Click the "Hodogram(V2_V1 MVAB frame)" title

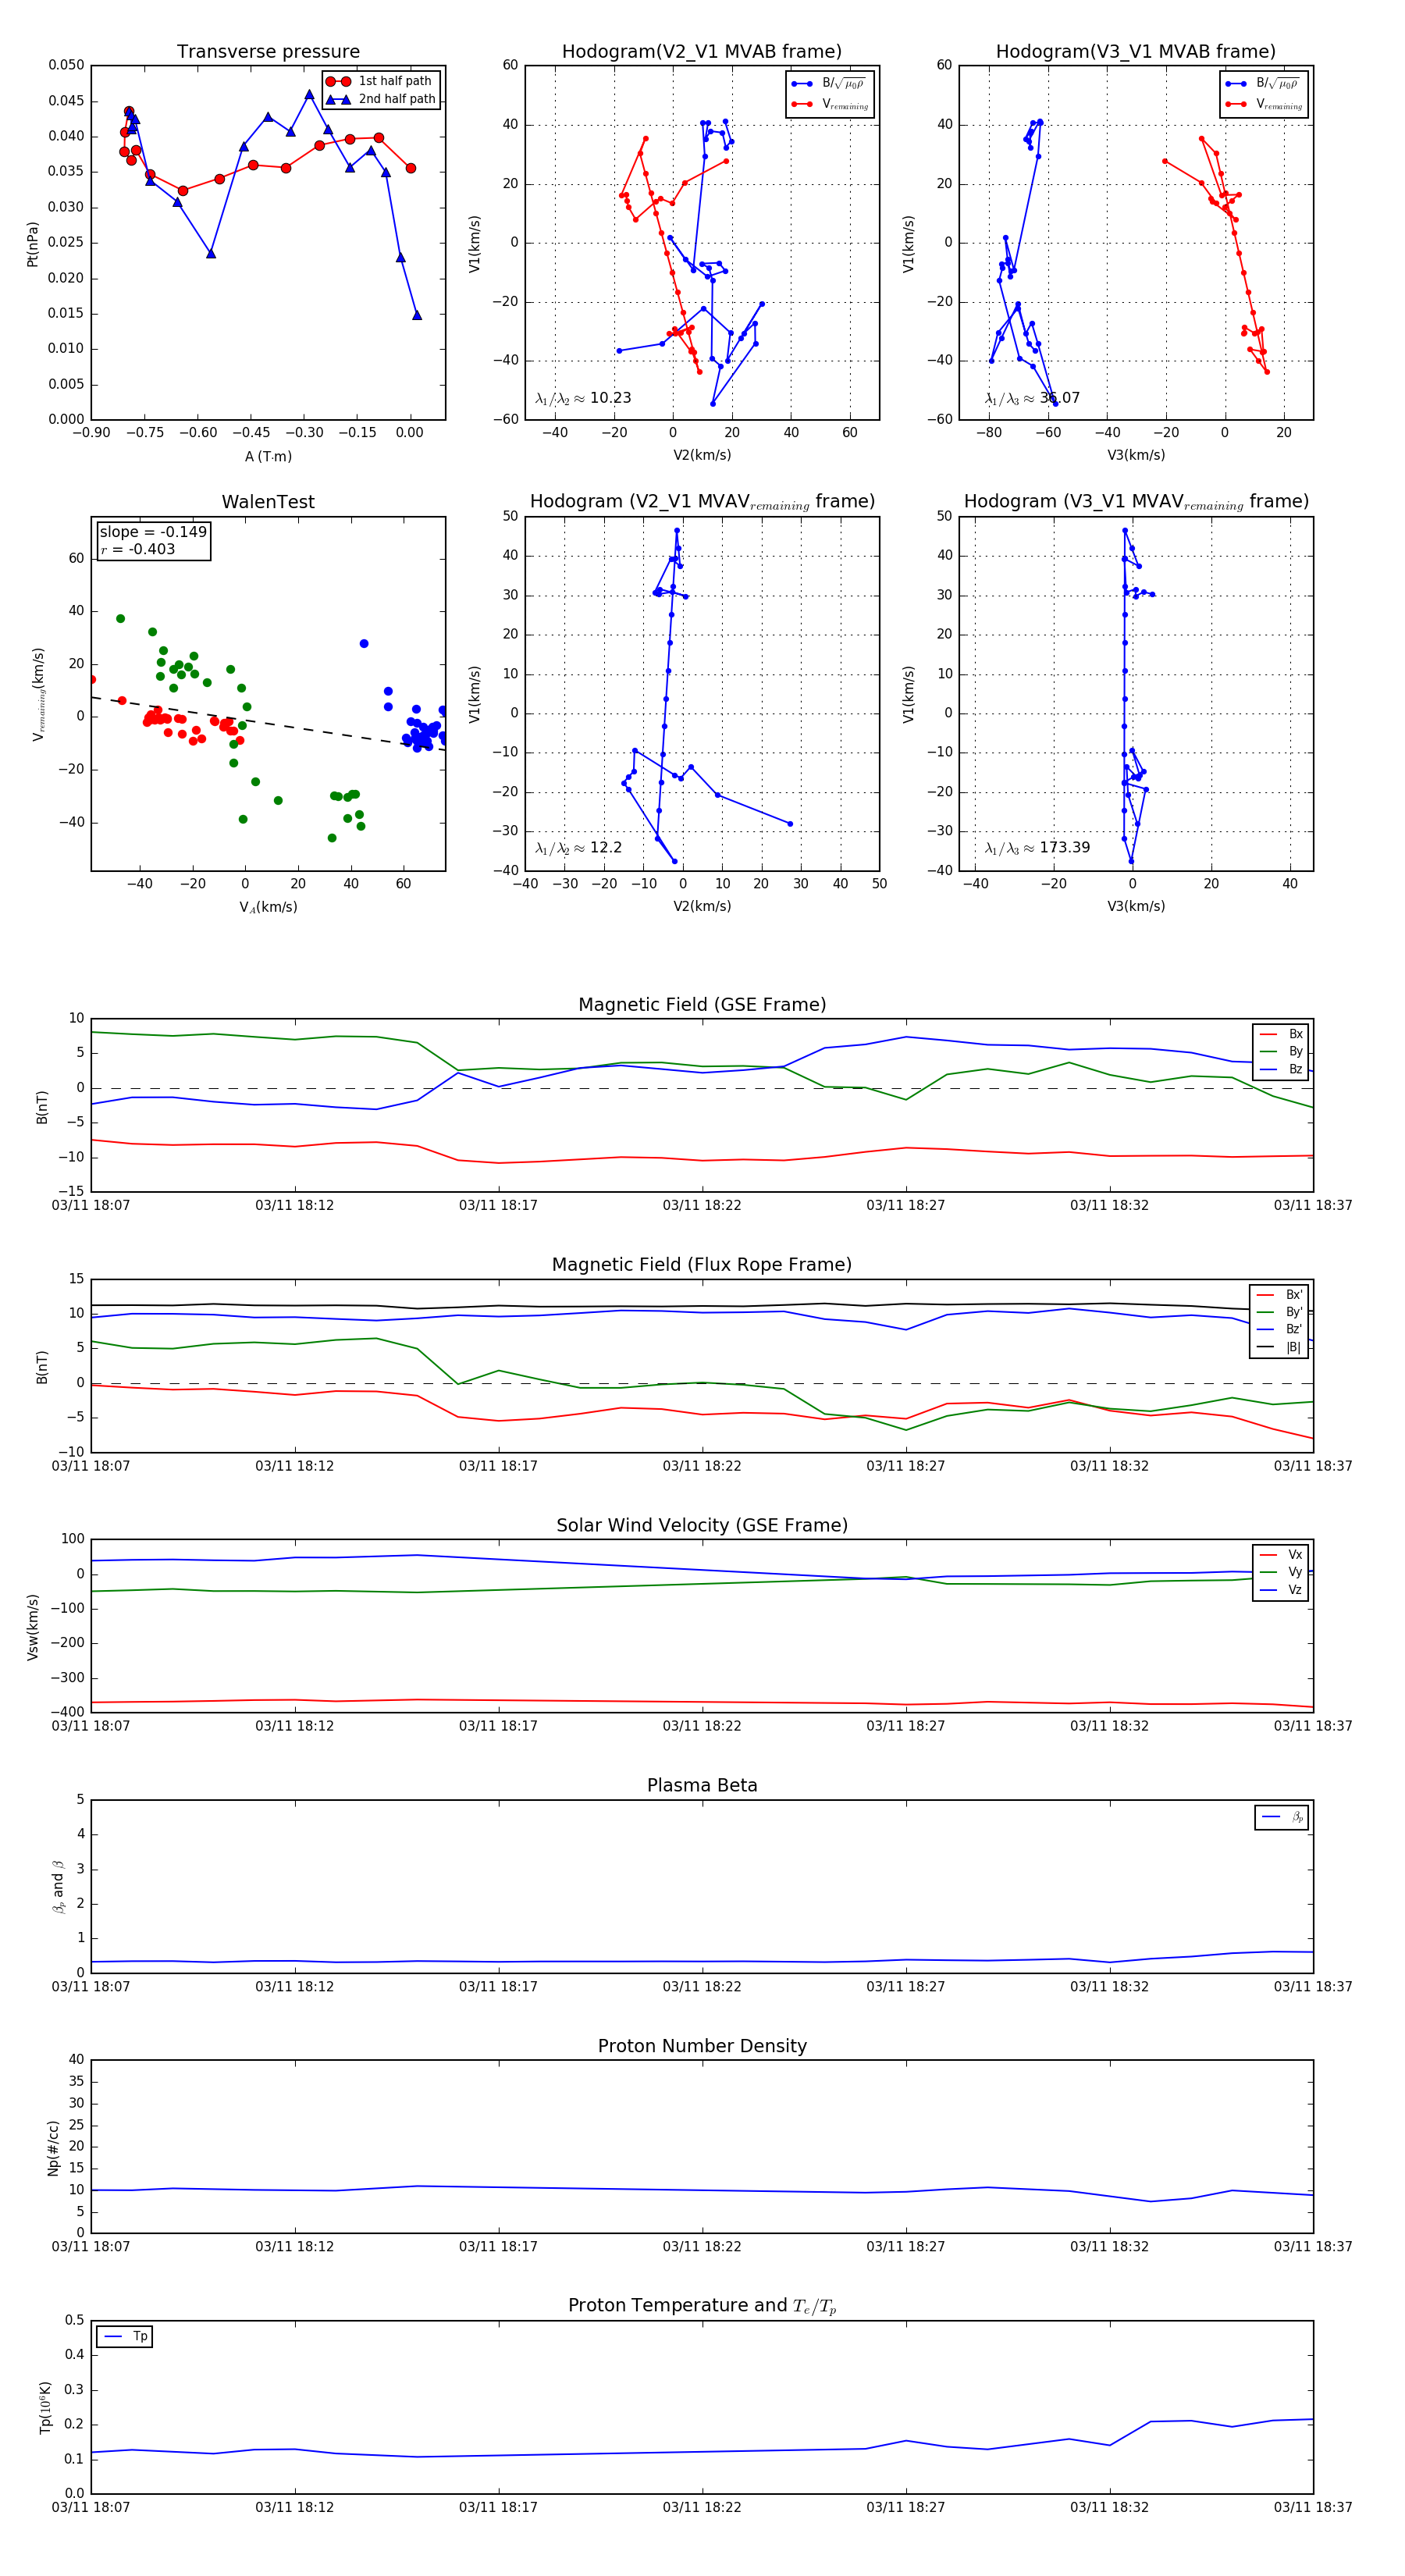pos(702,52)
